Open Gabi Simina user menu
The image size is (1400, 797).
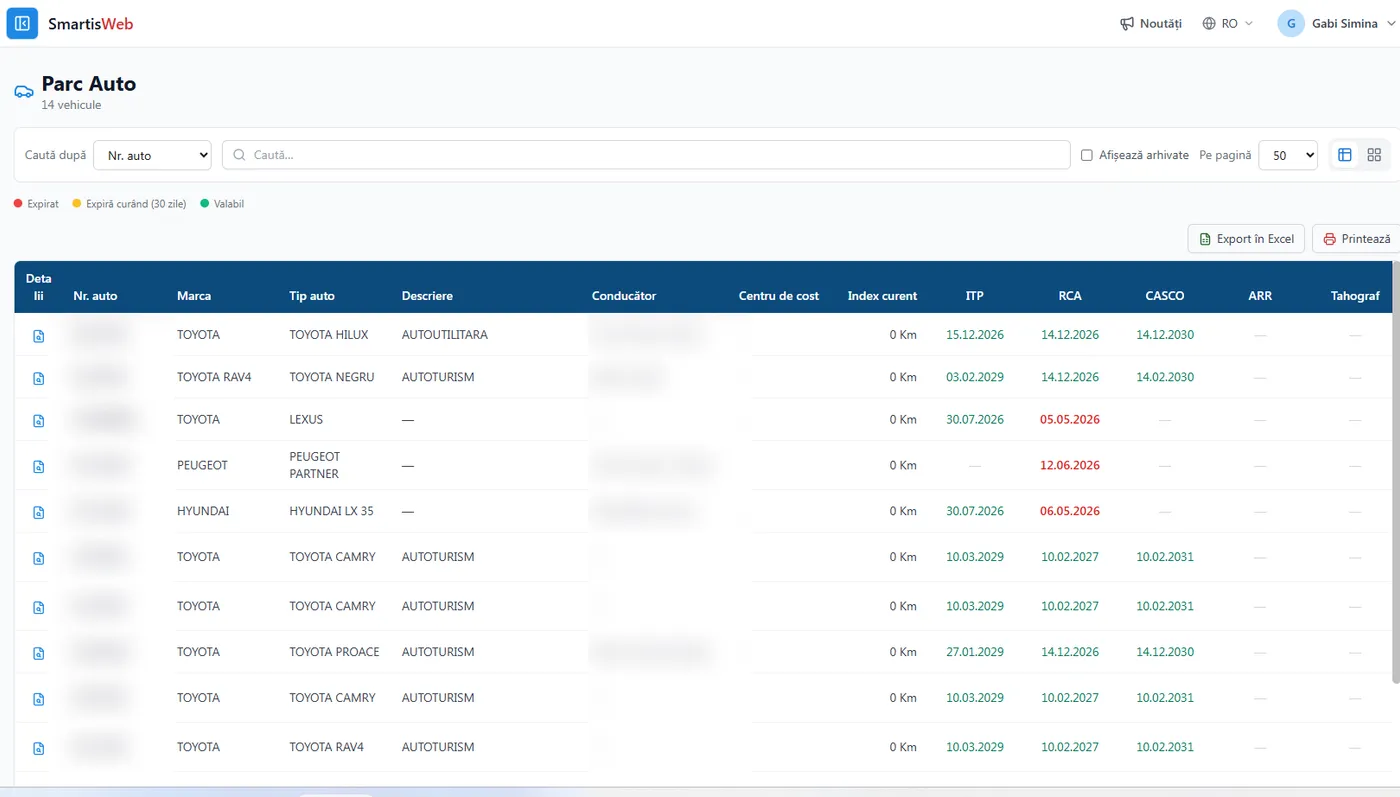click(x=1338, y=23)
